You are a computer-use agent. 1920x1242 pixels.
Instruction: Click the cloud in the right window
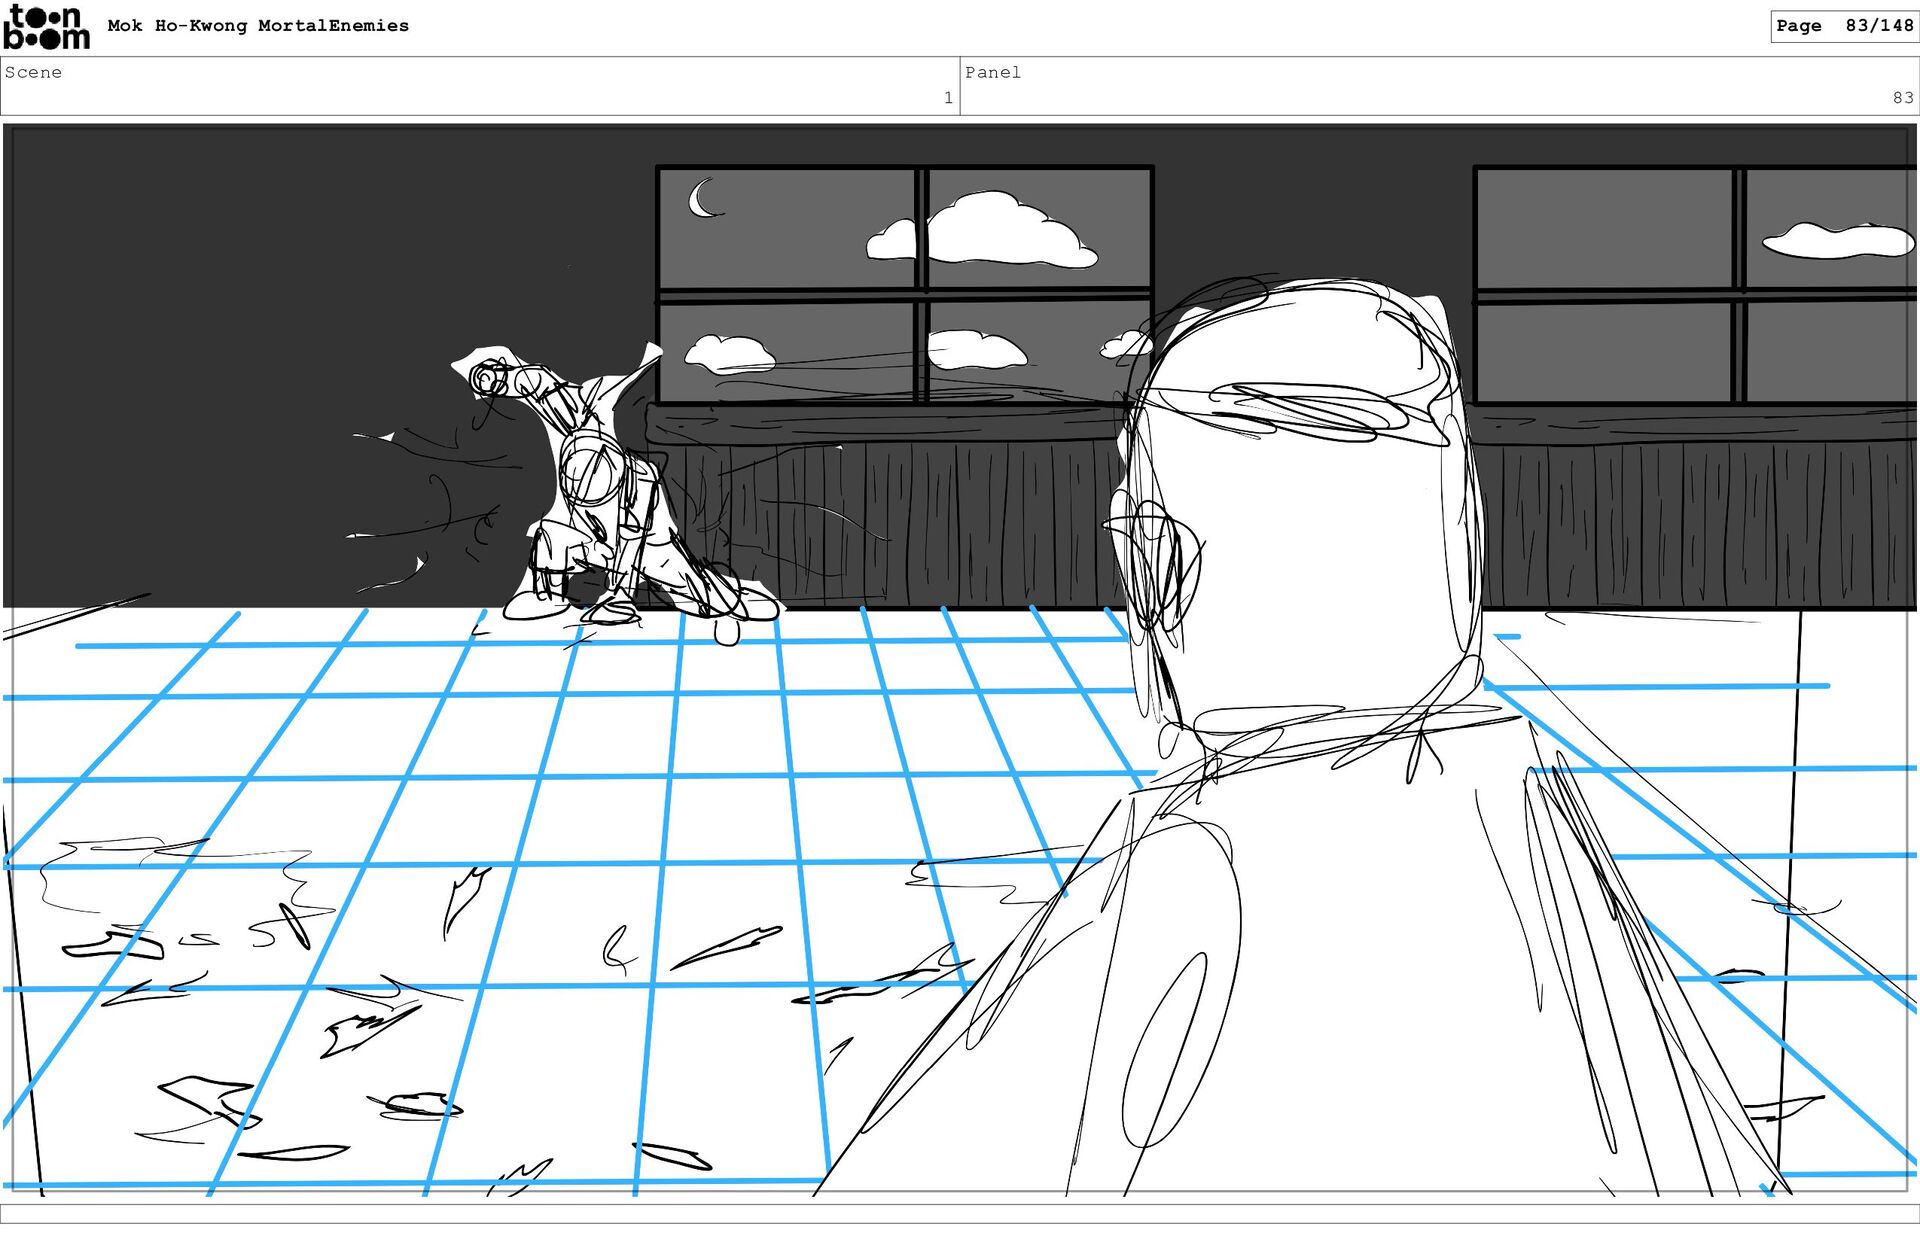click(1837, 241)
